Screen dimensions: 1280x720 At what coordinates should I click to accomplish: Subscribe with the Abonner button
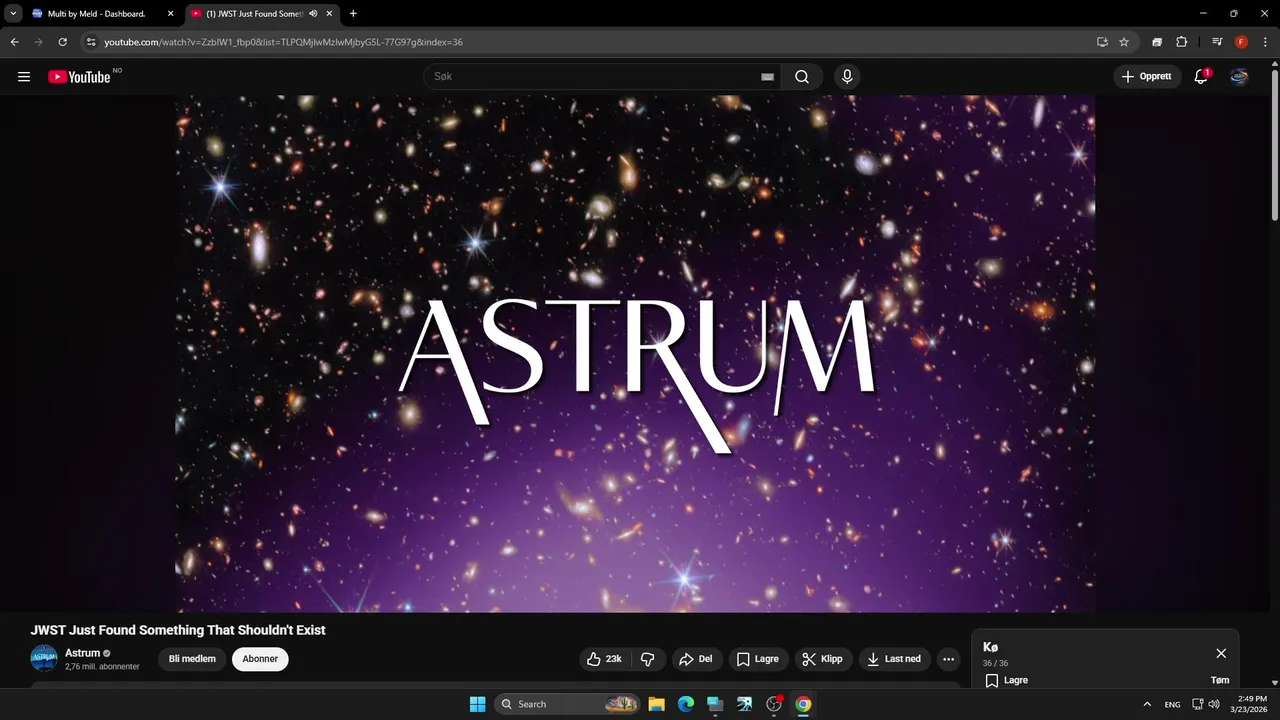260,659
